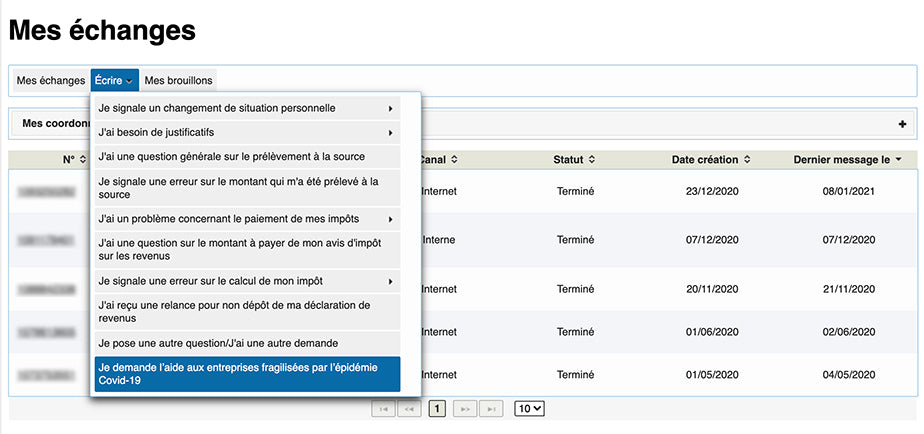
Task: Expand 'J'ai un problème concernant le paiement' submenu
Action: pyautogui.click(x=246, y=218)
